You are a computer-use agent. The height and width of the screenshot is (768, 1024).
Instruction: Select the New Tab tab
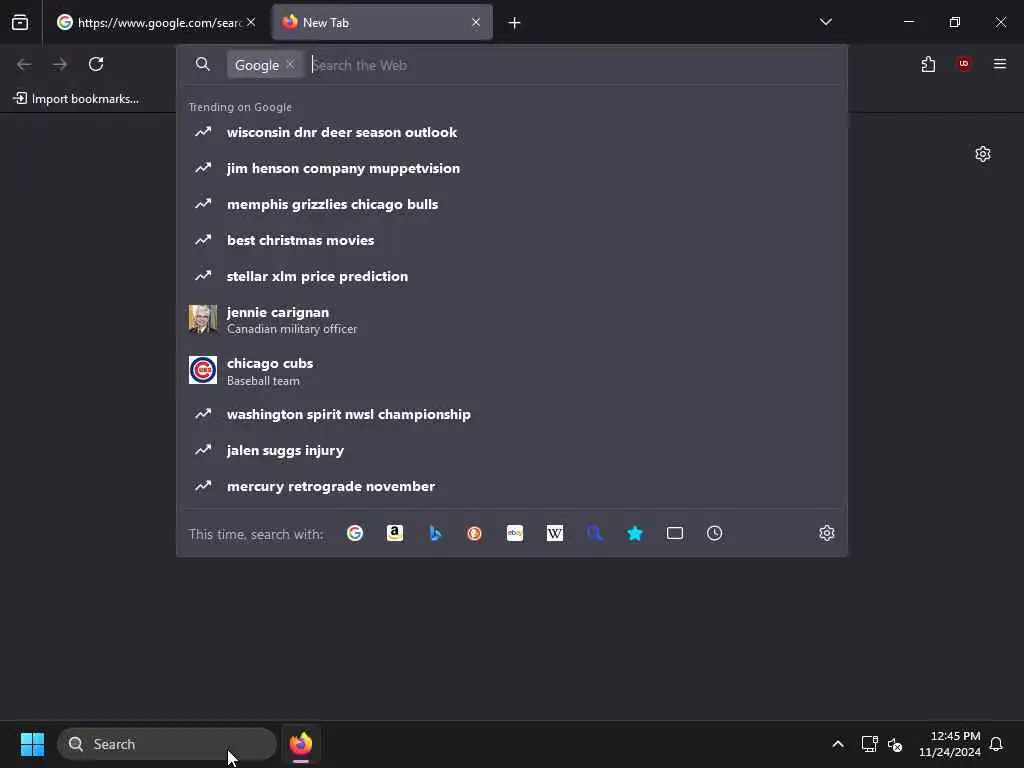(x=382, y=23)
